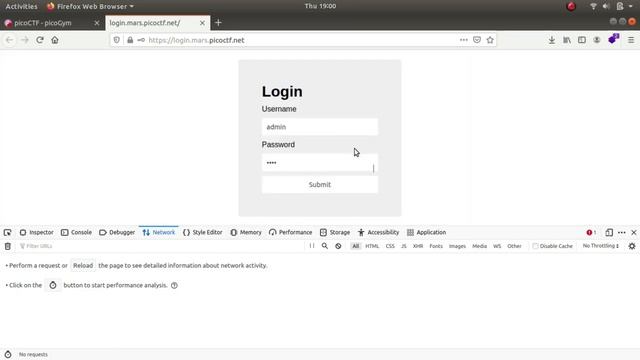This screenshot has height=360, width=640.
Task: Click the back navigation arrow
Action: [9, 40]
